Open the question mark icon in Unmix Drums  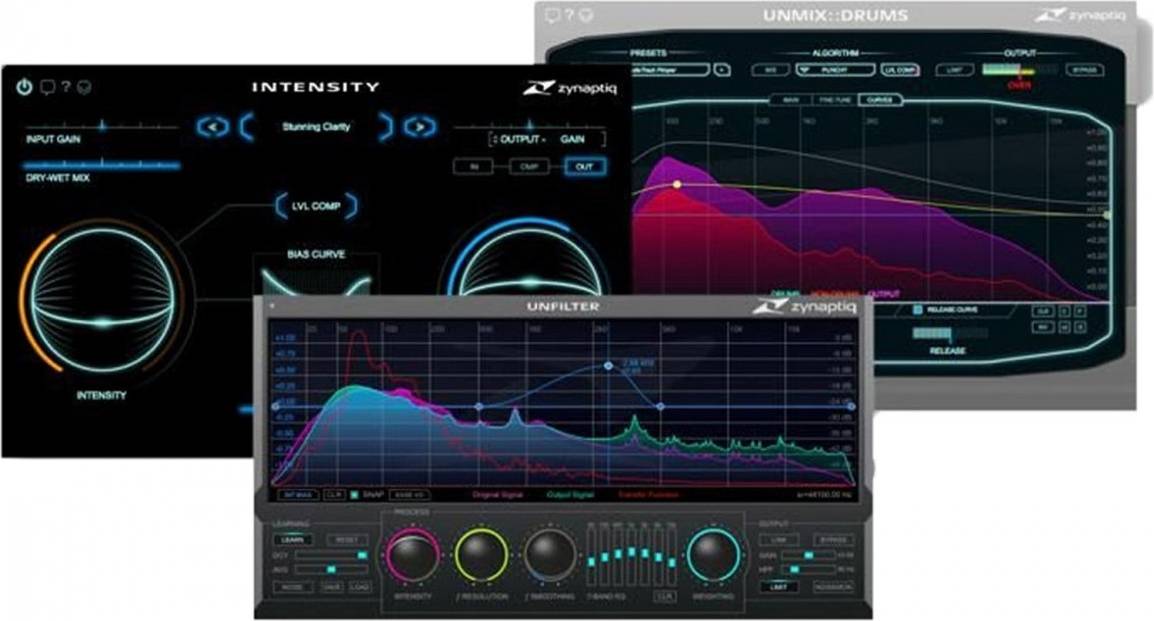pos(569,15)
